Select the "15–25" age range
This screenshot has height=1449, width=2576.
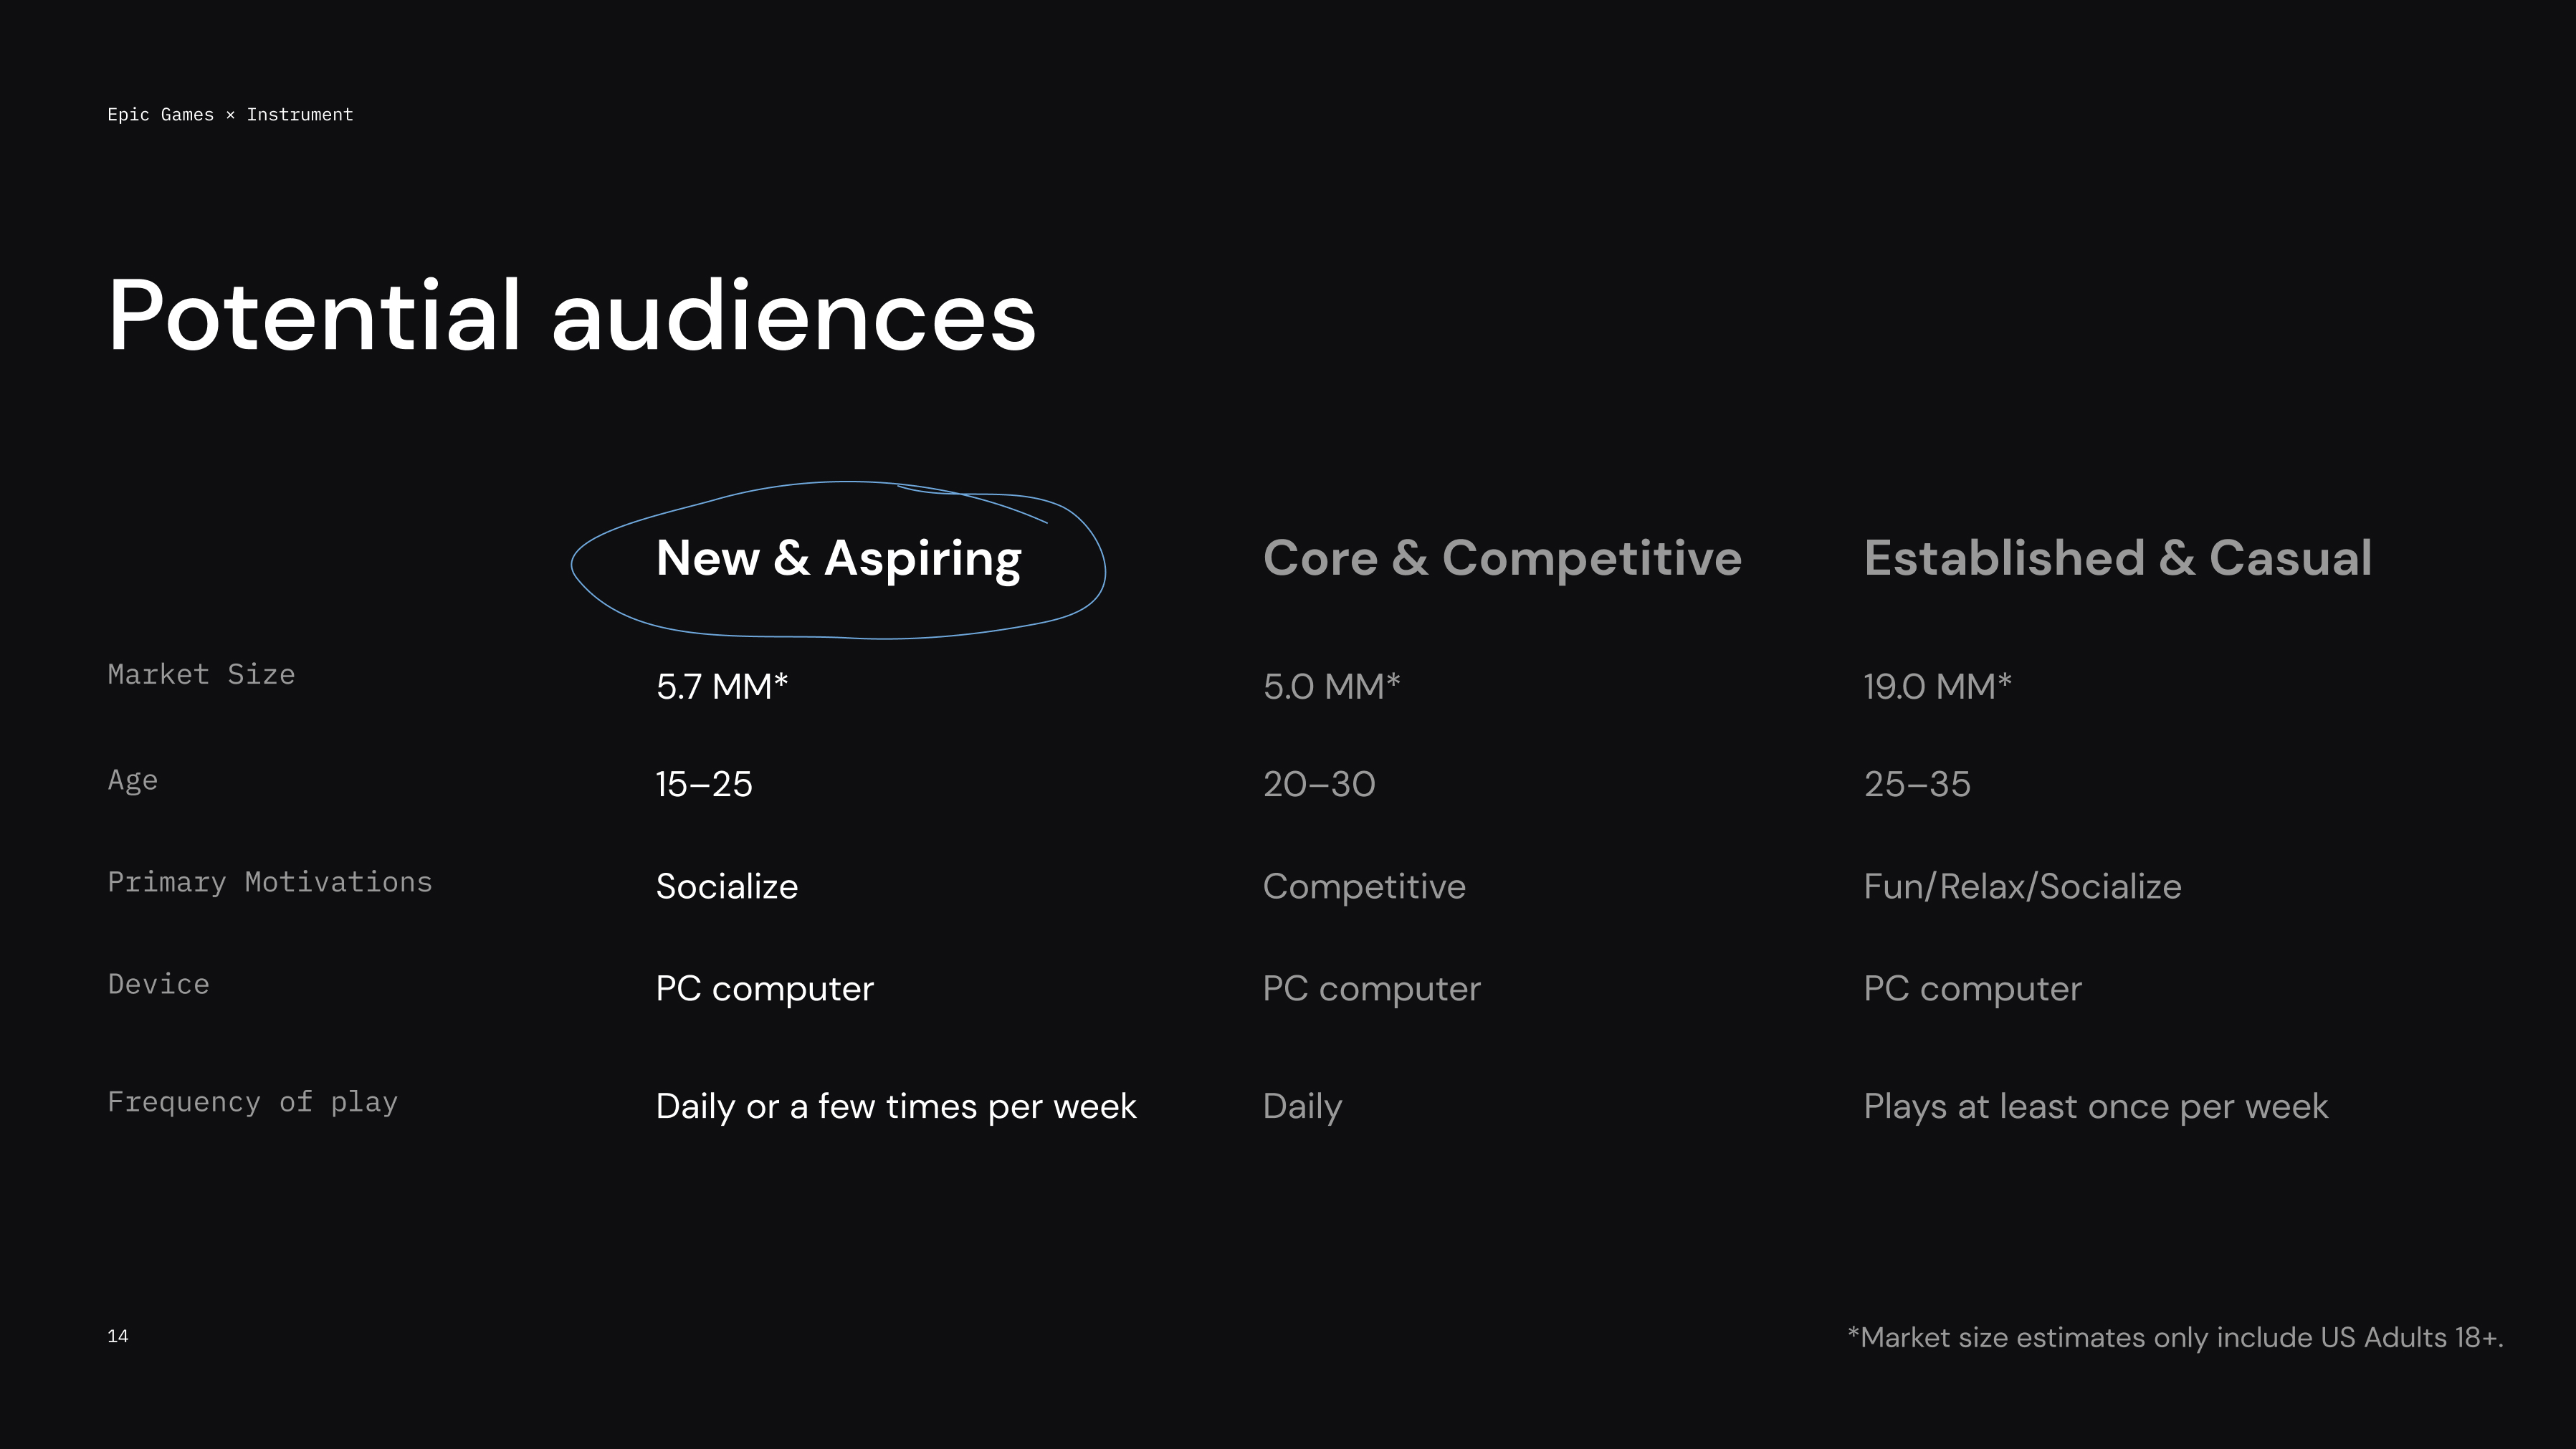coord(703,784)
